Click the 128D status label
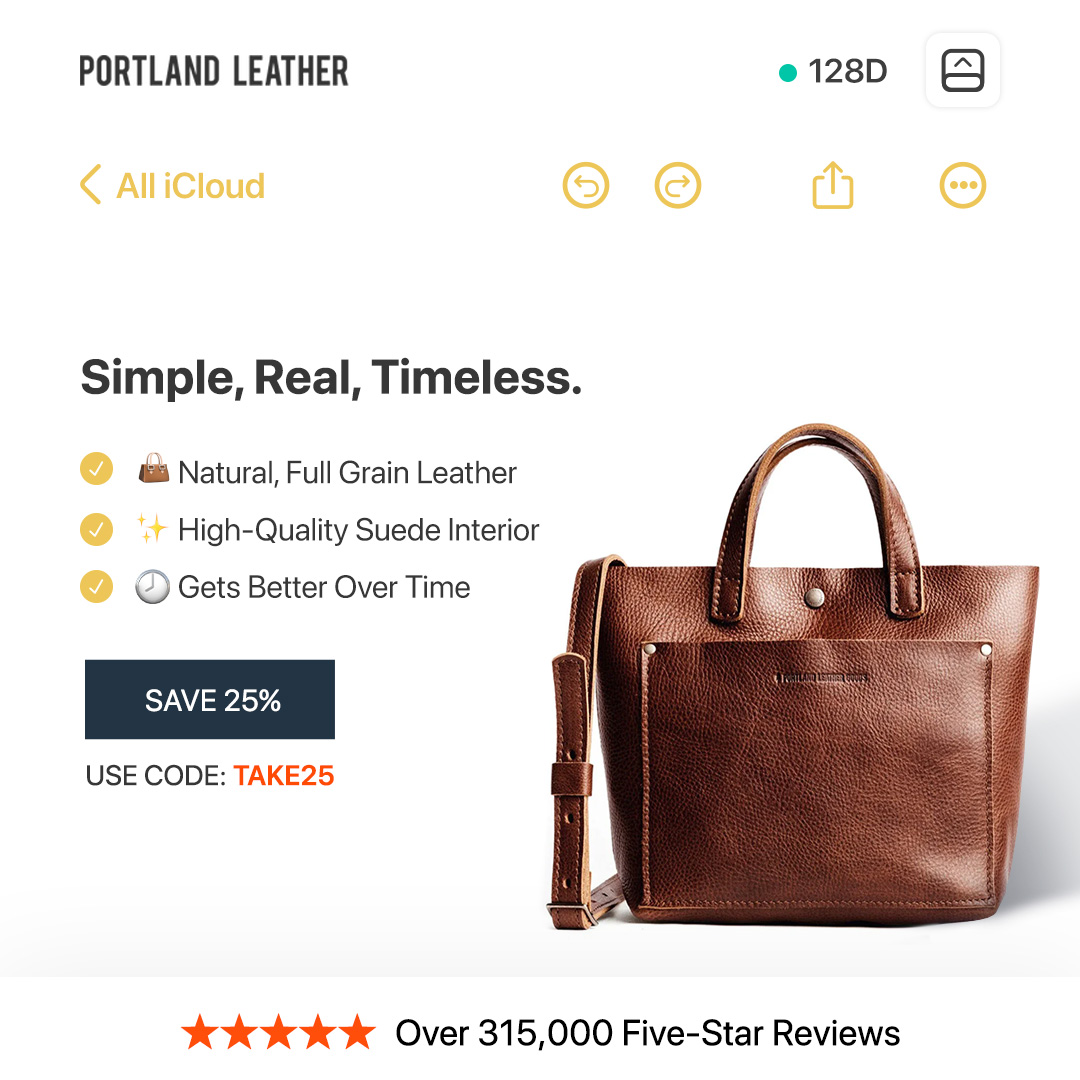 [847, 72]
